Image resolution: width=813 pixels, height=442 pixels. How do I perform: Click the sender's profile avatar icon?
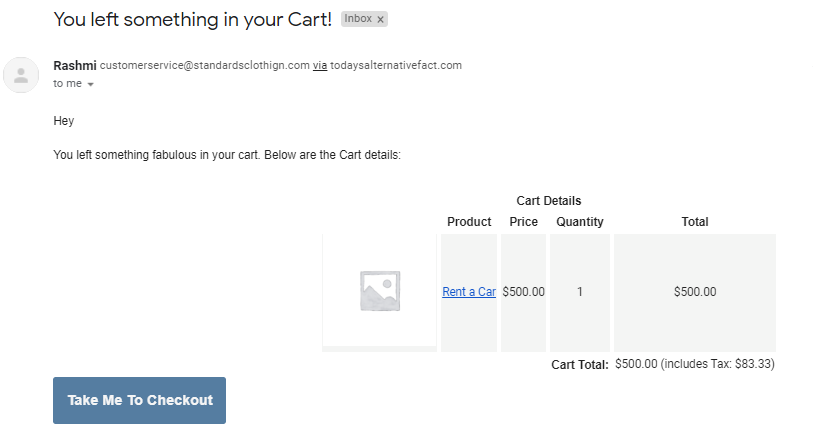click(21, 75)
